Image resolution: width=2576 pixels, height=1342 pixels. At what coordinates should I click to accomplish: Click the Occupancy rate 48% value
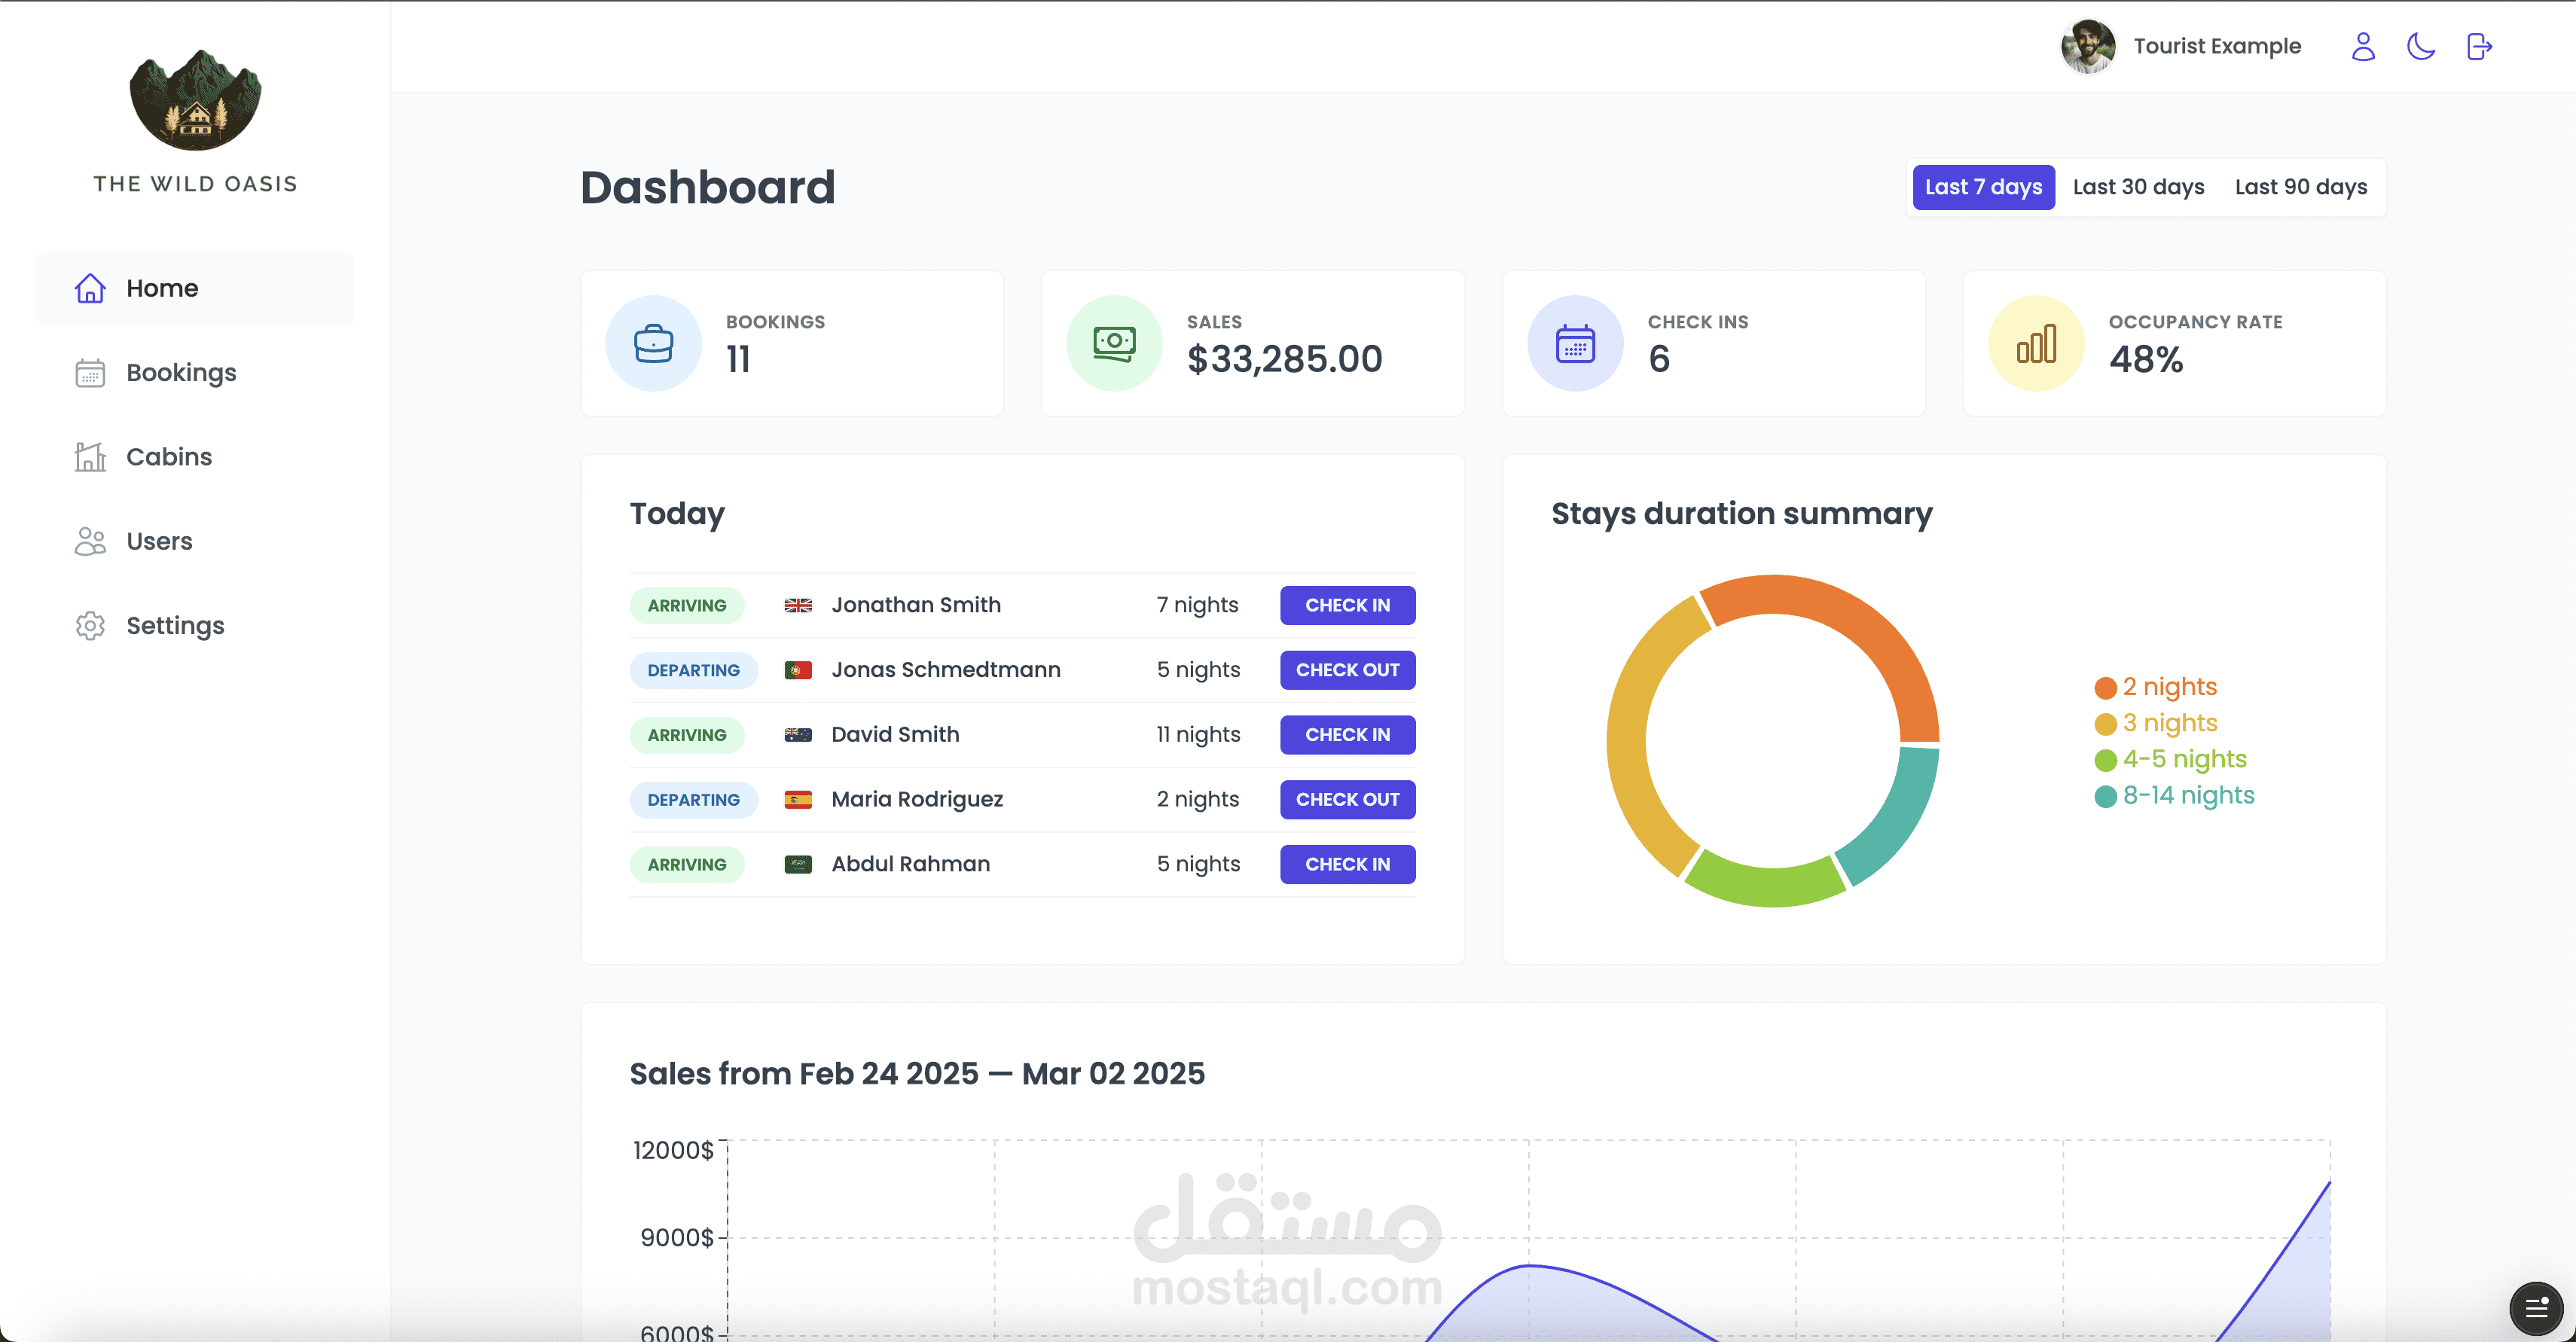pos(2146,359)
